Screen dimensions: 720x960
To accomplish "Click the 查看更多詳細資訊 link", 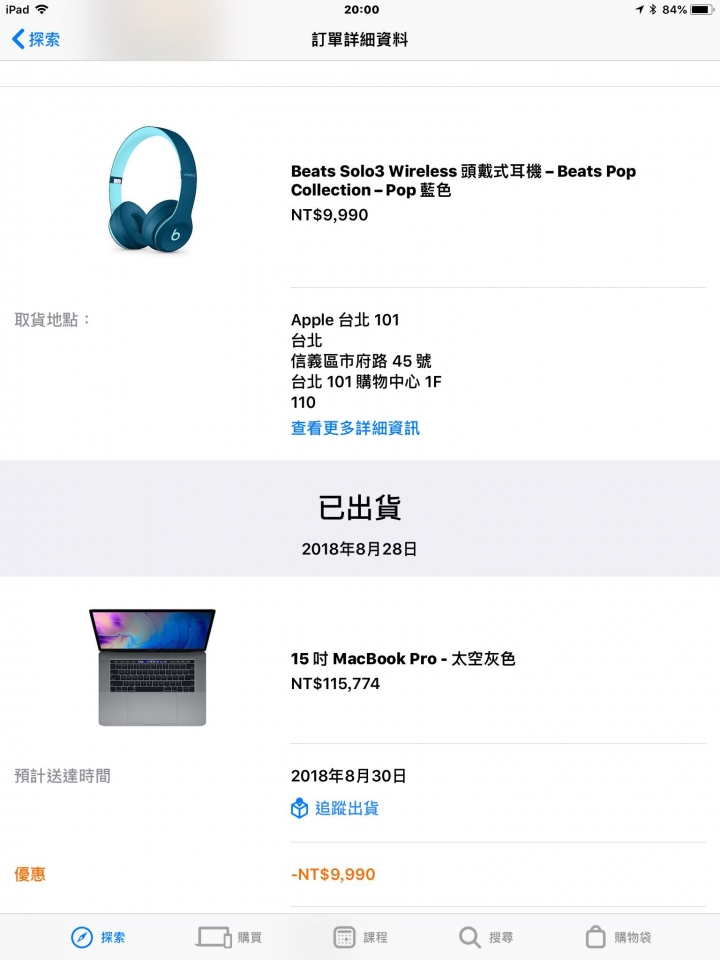I will pos(355,428).
